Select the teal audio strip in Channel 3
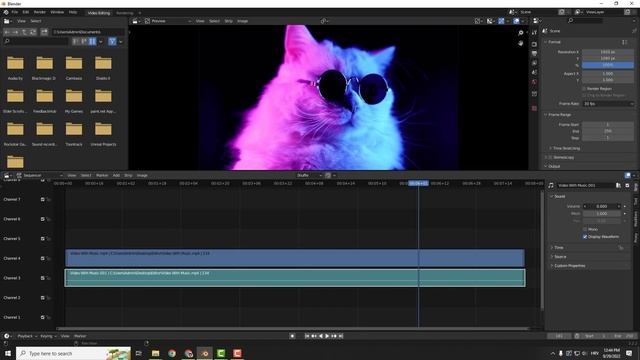640x360 pixels. point(295,278)
